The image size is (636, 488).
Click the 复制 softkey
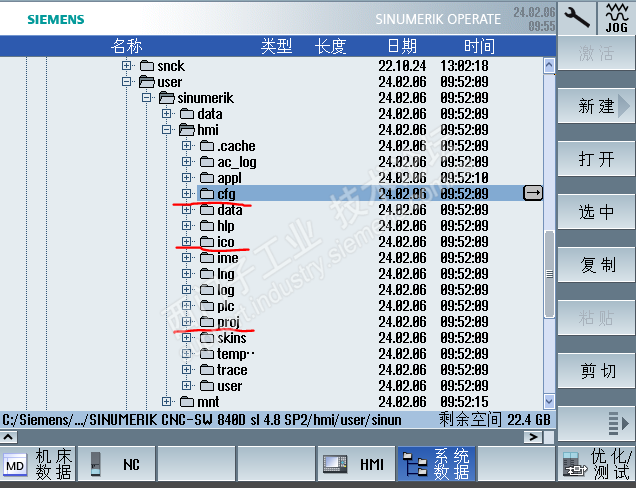pos(596,265)
